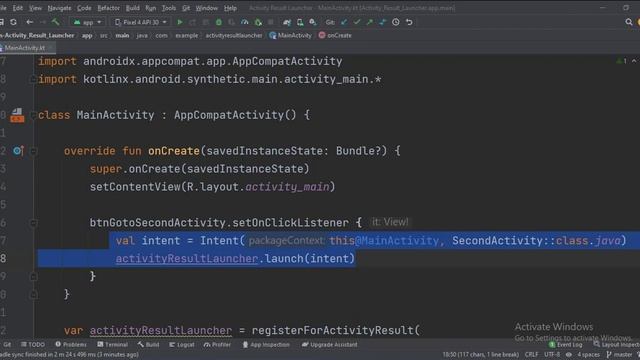Open the Run menu
This screenshot has width=640, height=360.
point(151,8)
